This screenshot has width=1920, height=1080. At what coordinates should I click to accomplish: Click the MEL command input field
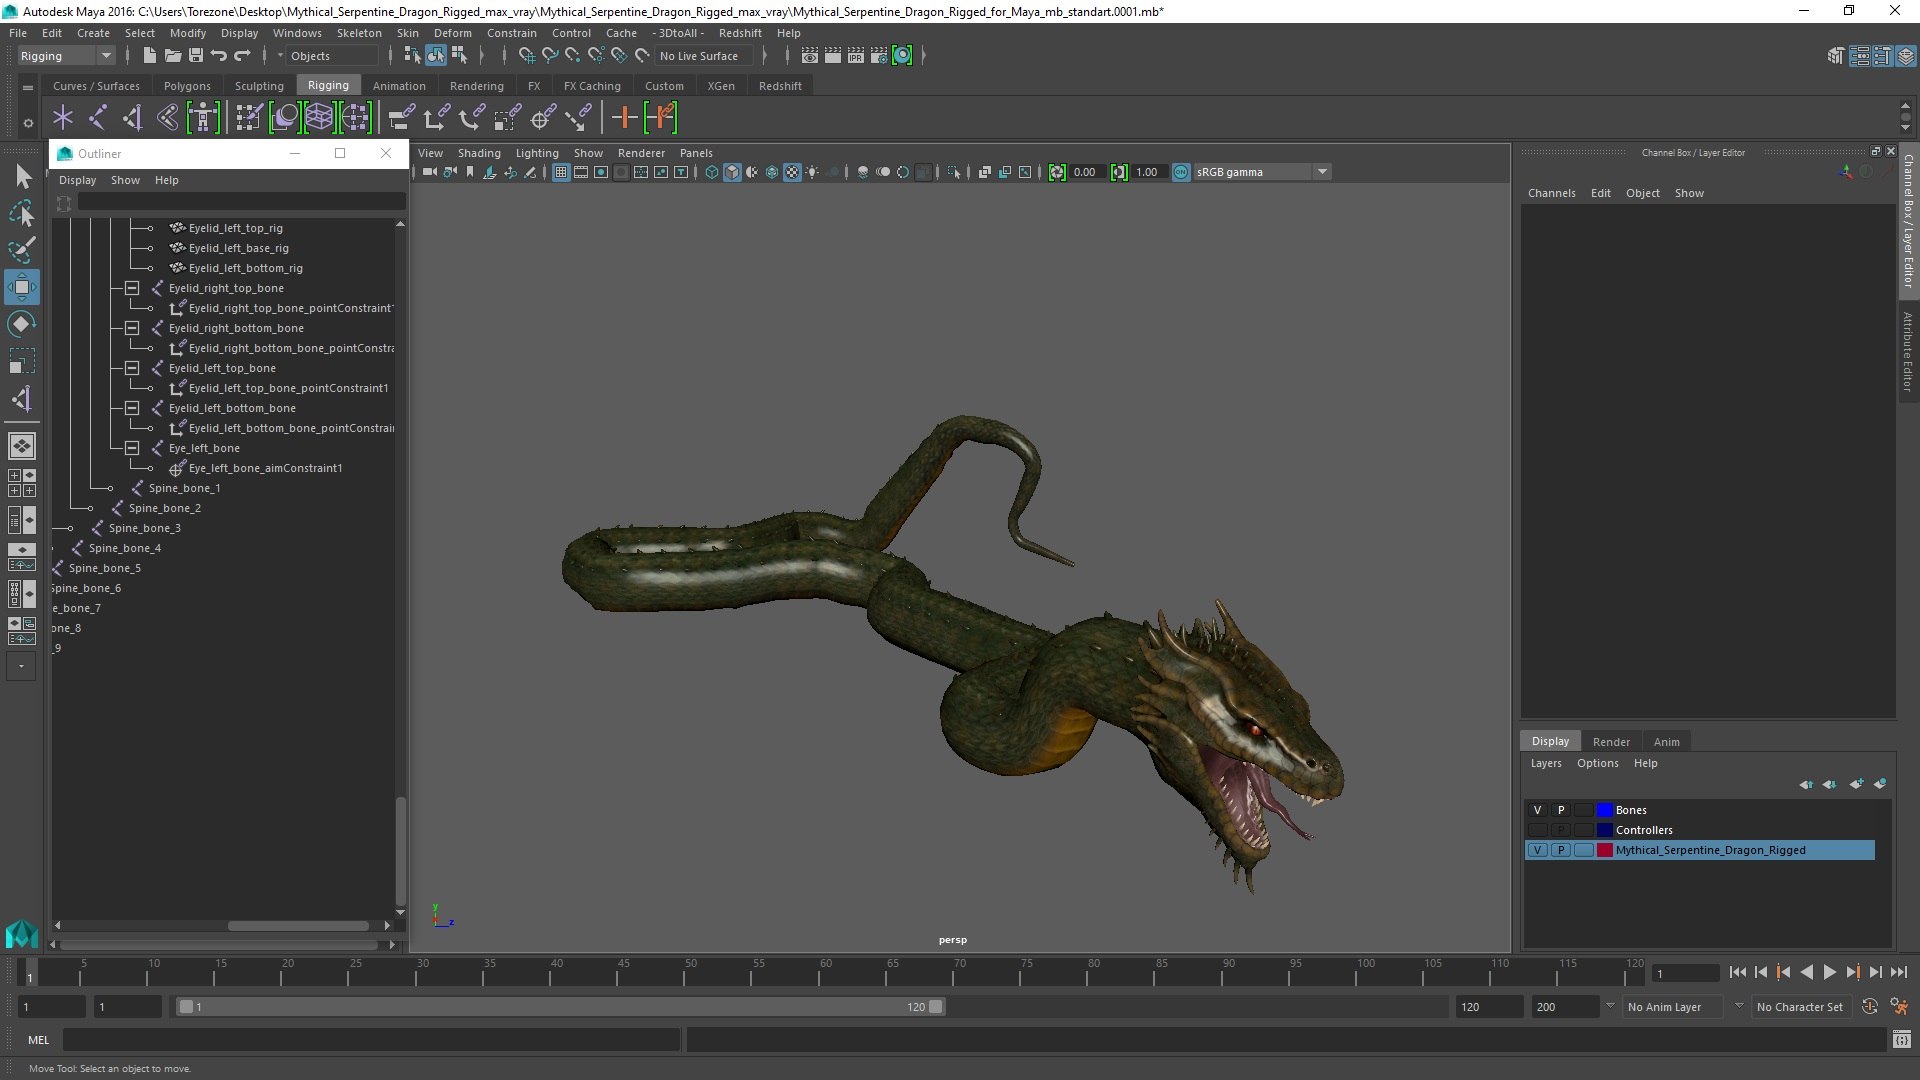tap(371, 1040)
